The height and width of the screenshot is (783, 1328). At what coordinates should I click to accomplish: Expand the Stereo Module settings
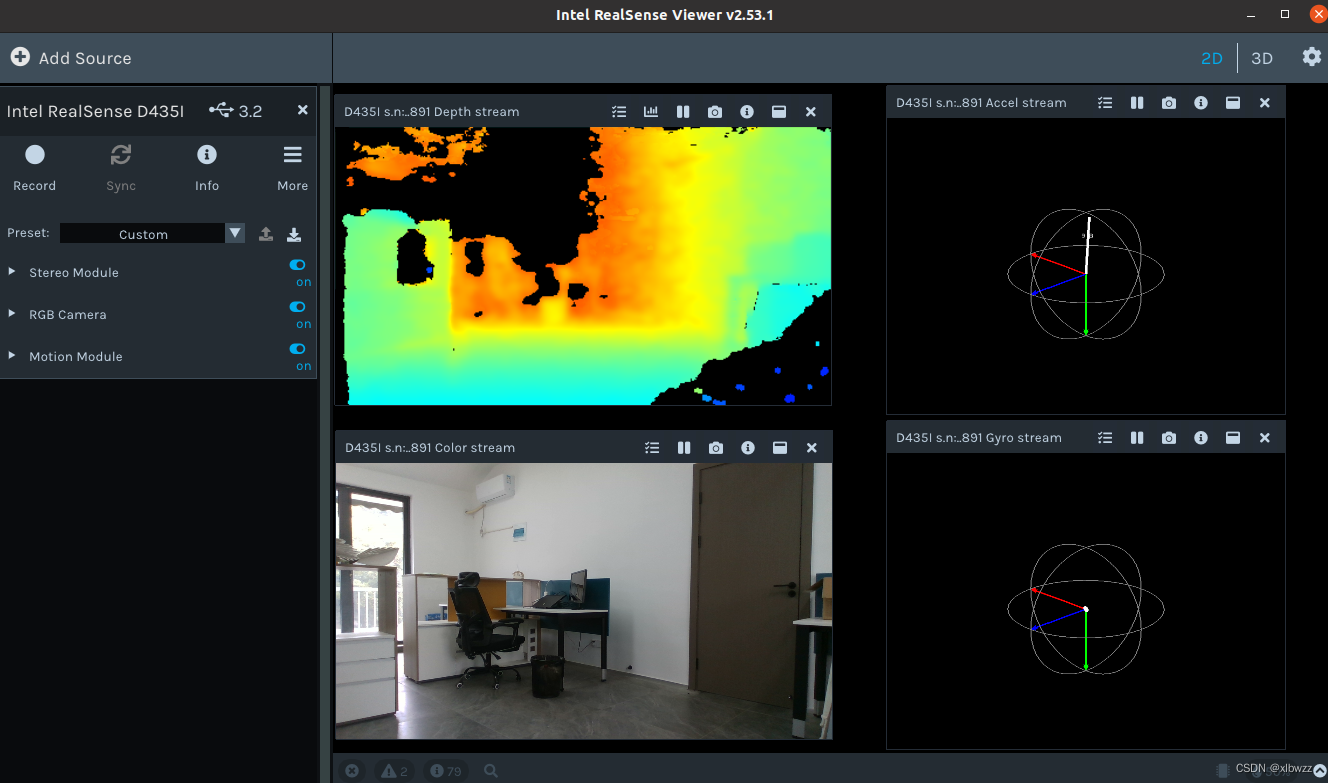[x=12, y=272]
